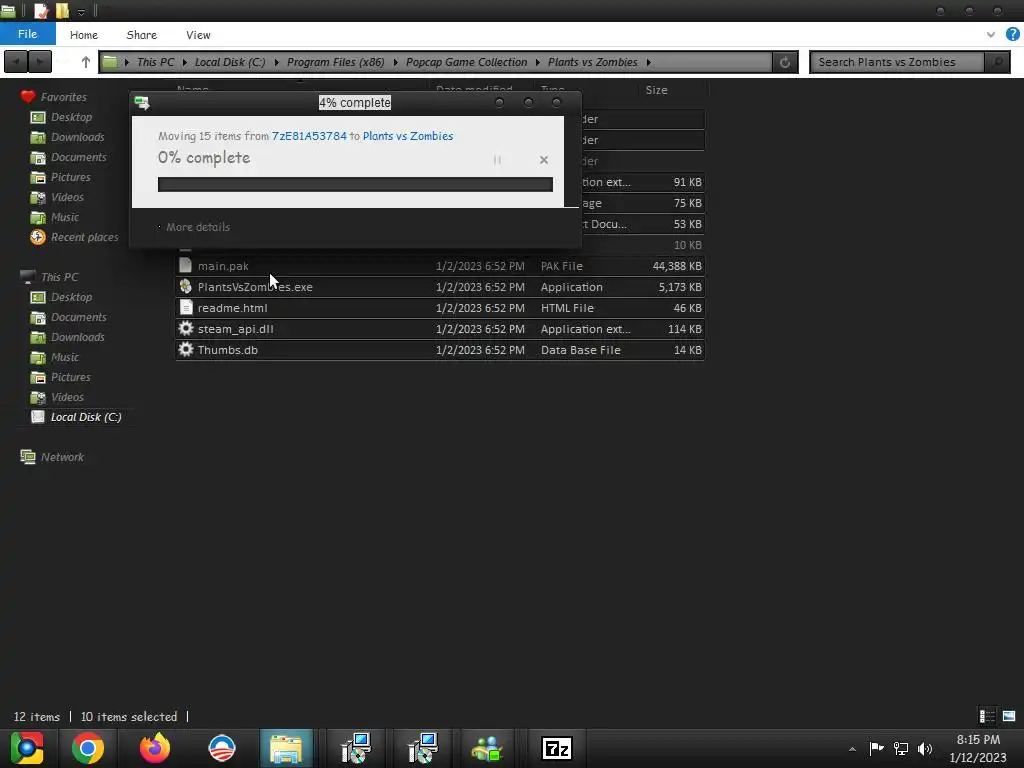The height and width of the screenshot is (768, 1024).
Task: Click the search magnifier icon
Action: [997, 62]
